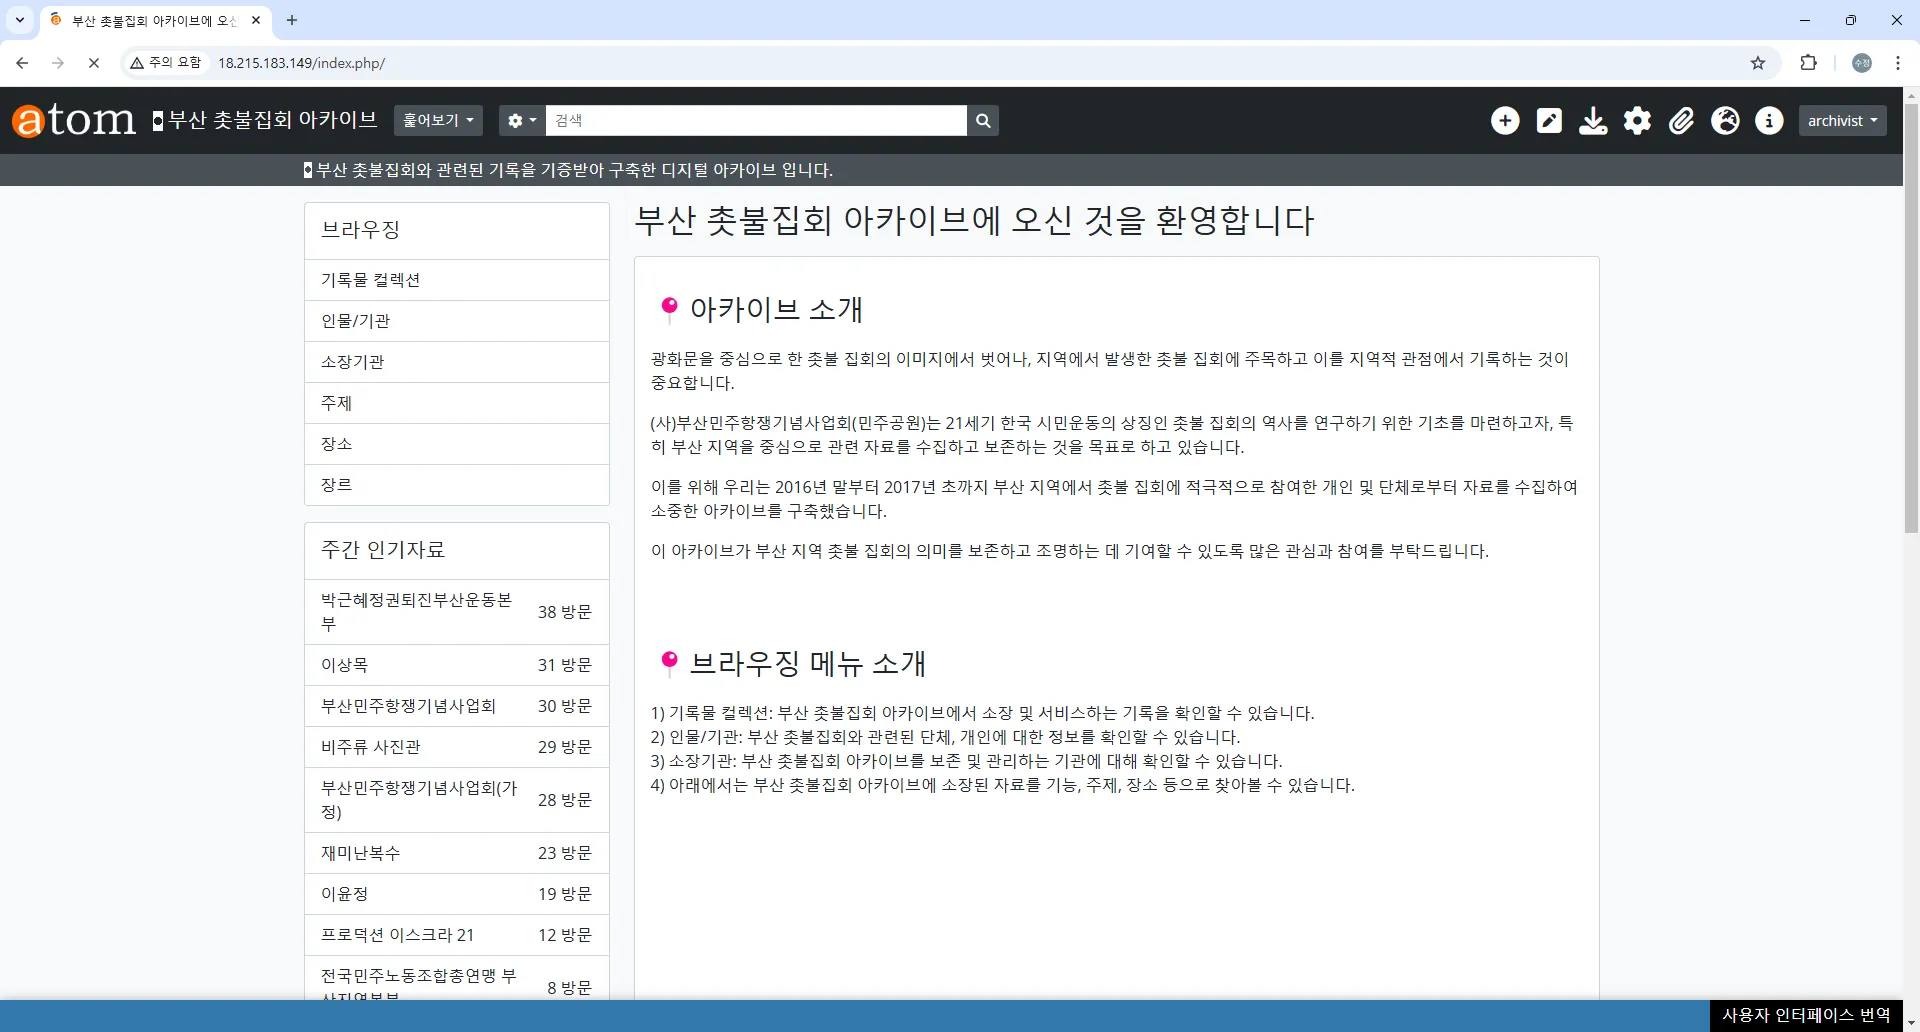Open the Clipboard paperclip icon
This screenshot has height=1032, width=1920.
pyautogui.click(x=1681, y=121)
